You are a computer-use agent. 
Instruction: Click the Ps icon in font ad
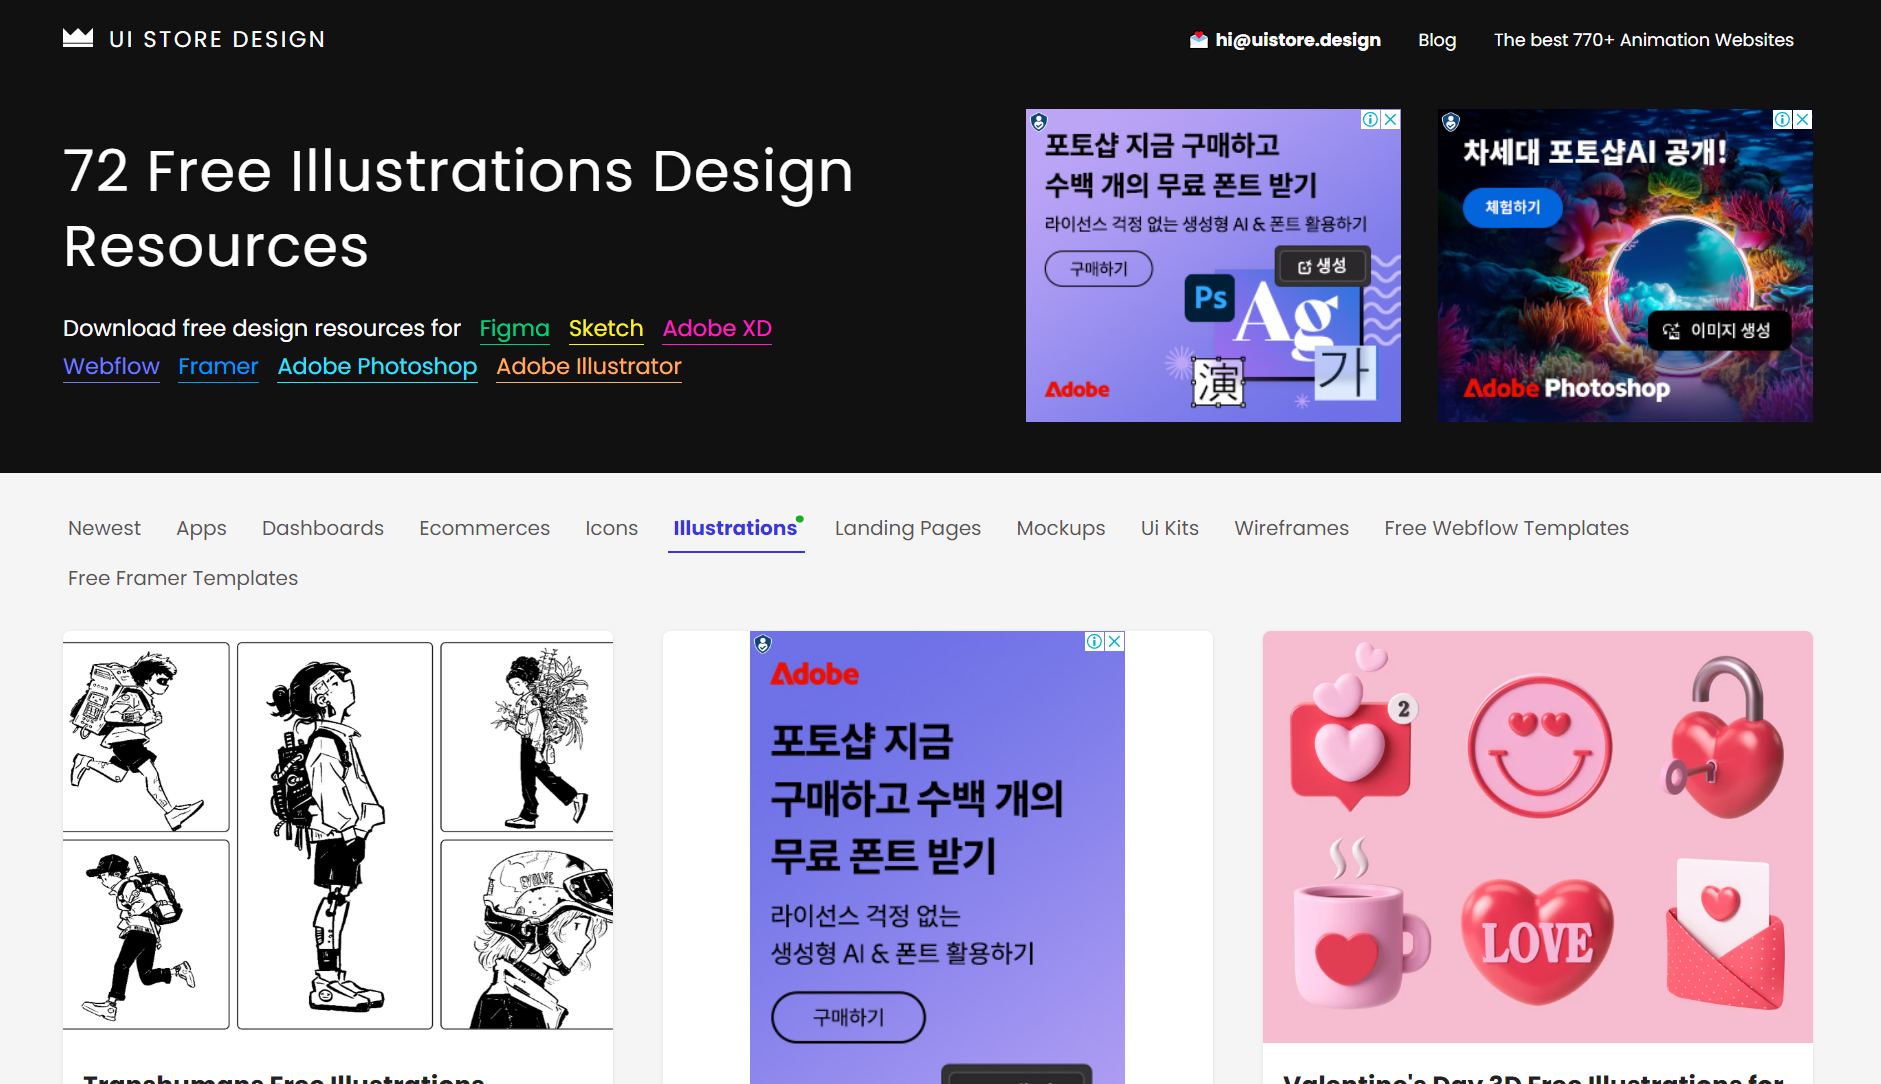(x=1210, y=298)
